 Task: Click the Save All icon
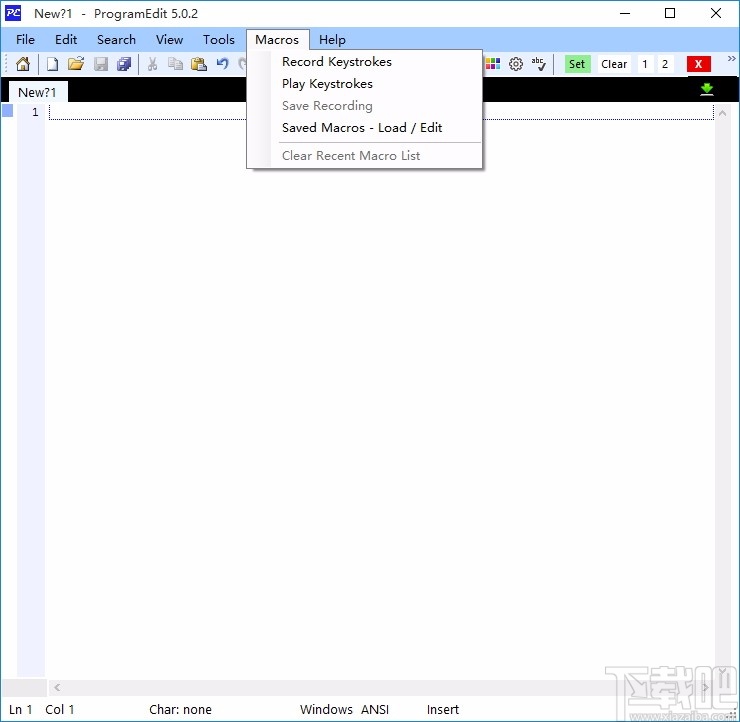click(x=124, y=64)
